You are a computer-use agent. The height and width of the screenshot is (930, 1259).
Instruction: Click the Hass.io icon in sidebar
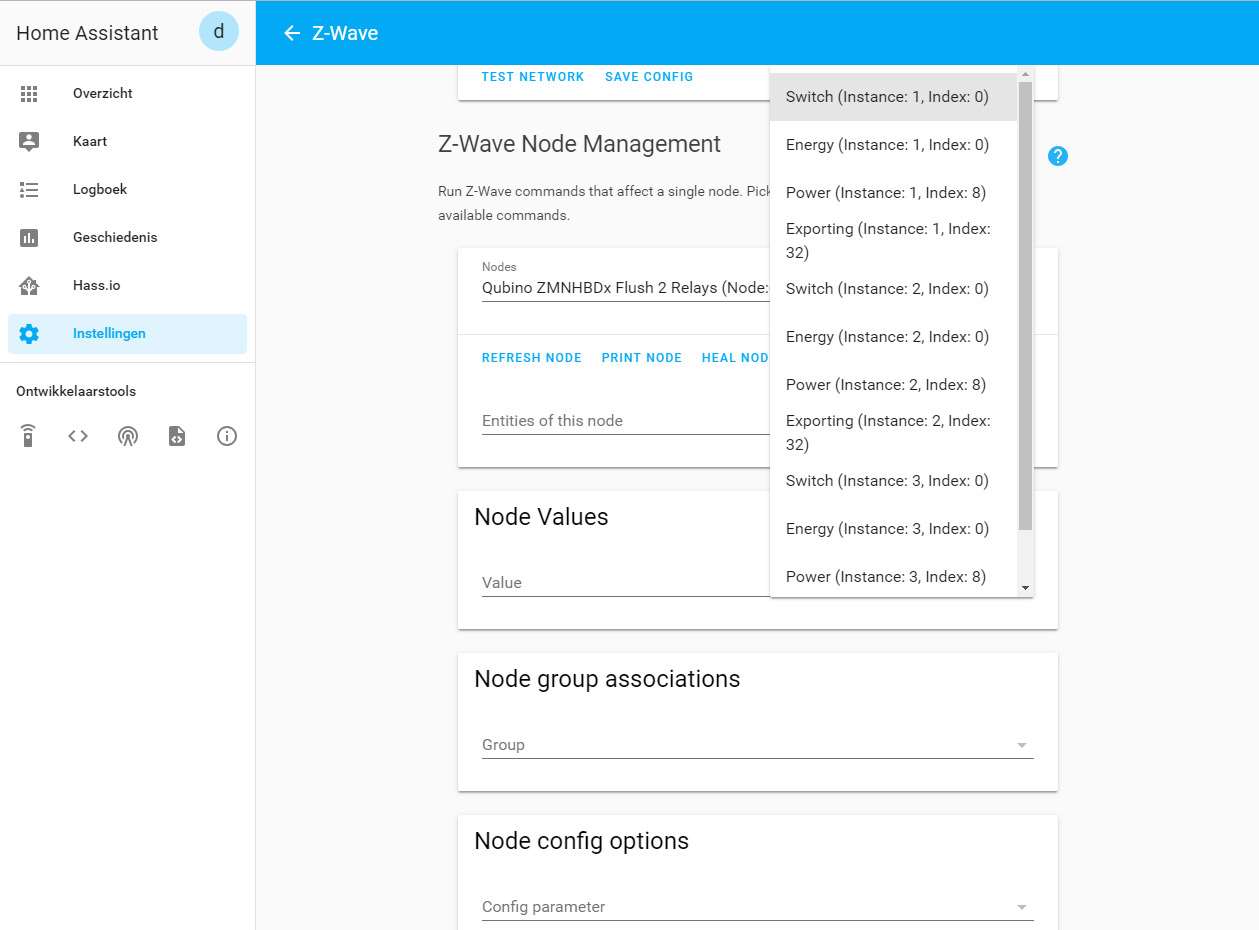(29, 286)
